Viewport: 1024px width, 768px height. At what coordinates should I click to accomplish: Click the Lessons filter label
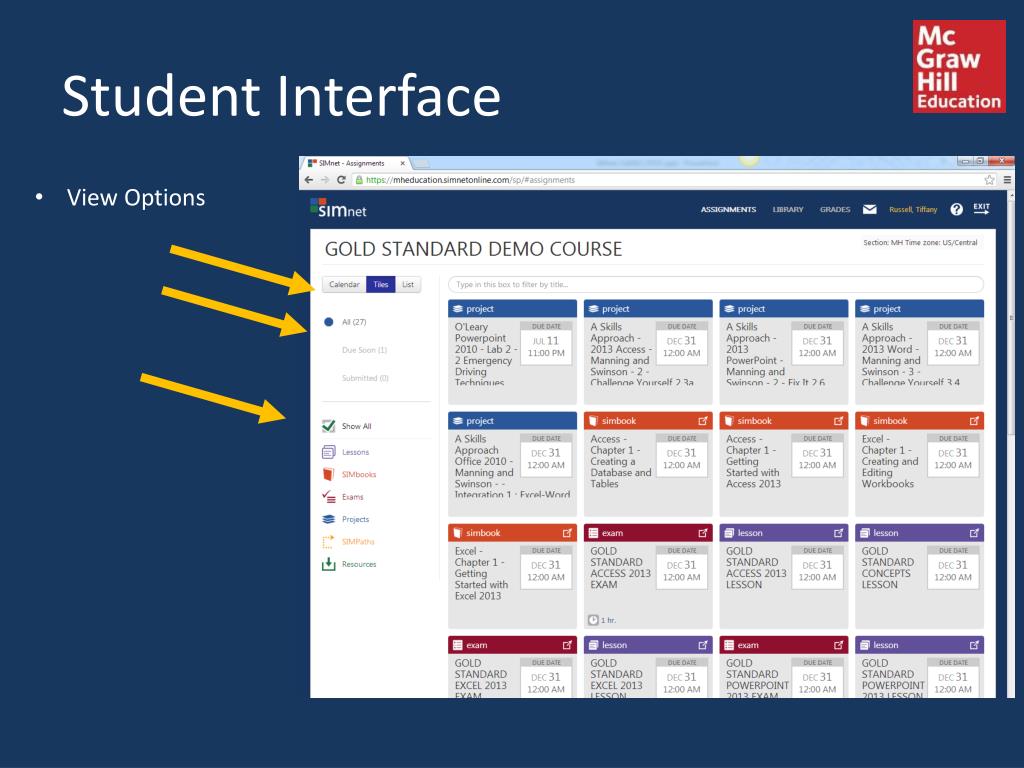click(355, 452)
